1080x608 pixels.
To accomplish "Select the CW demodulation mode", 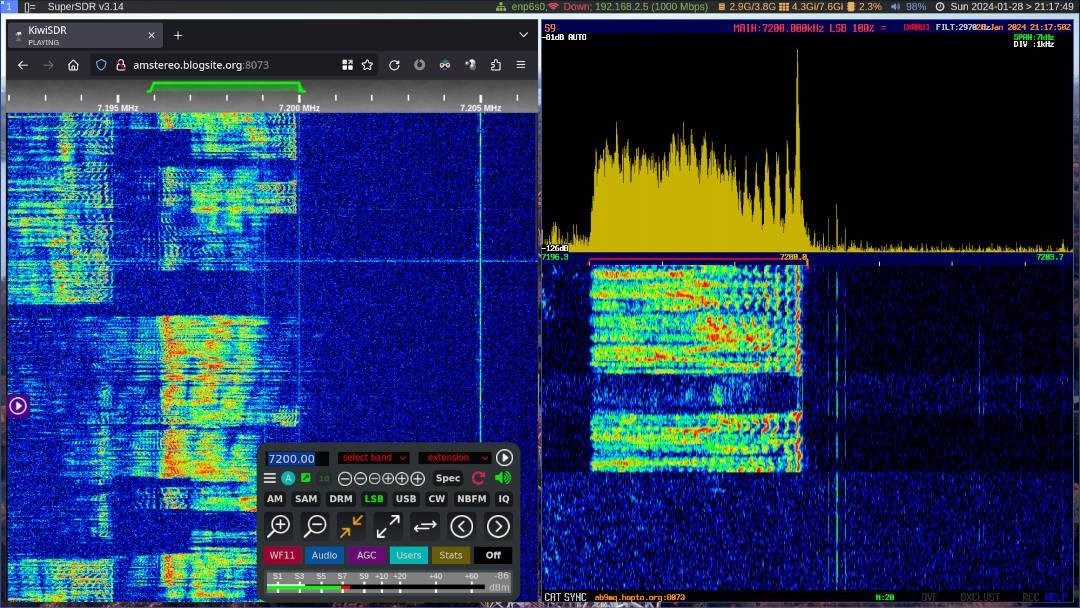I will coord(437,499).
